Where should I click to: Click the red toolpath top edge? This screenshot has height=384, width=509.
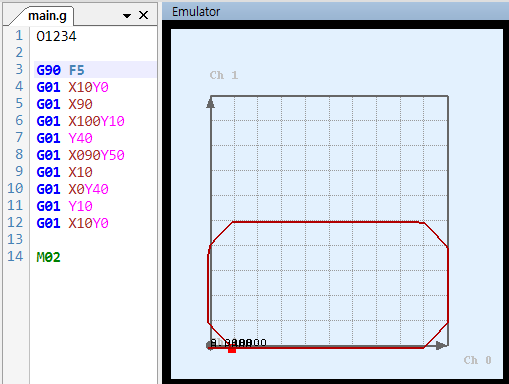click(x=328, y=222)
